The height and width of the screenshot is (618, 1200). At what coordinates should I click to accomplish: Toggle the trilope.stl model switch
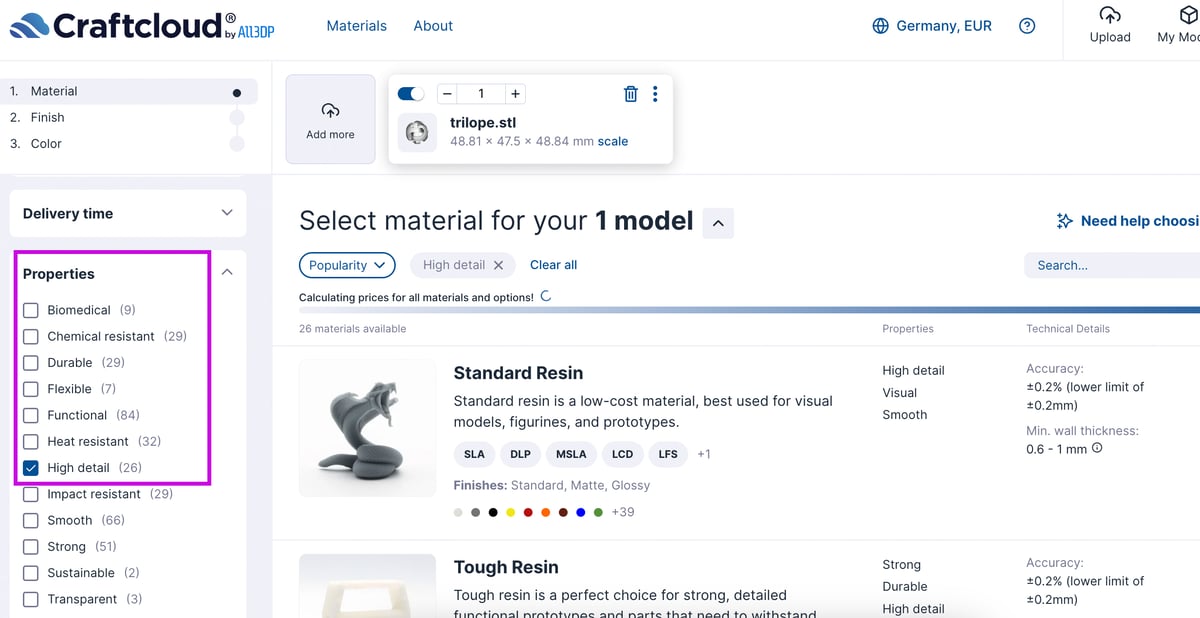coord(410,93)
